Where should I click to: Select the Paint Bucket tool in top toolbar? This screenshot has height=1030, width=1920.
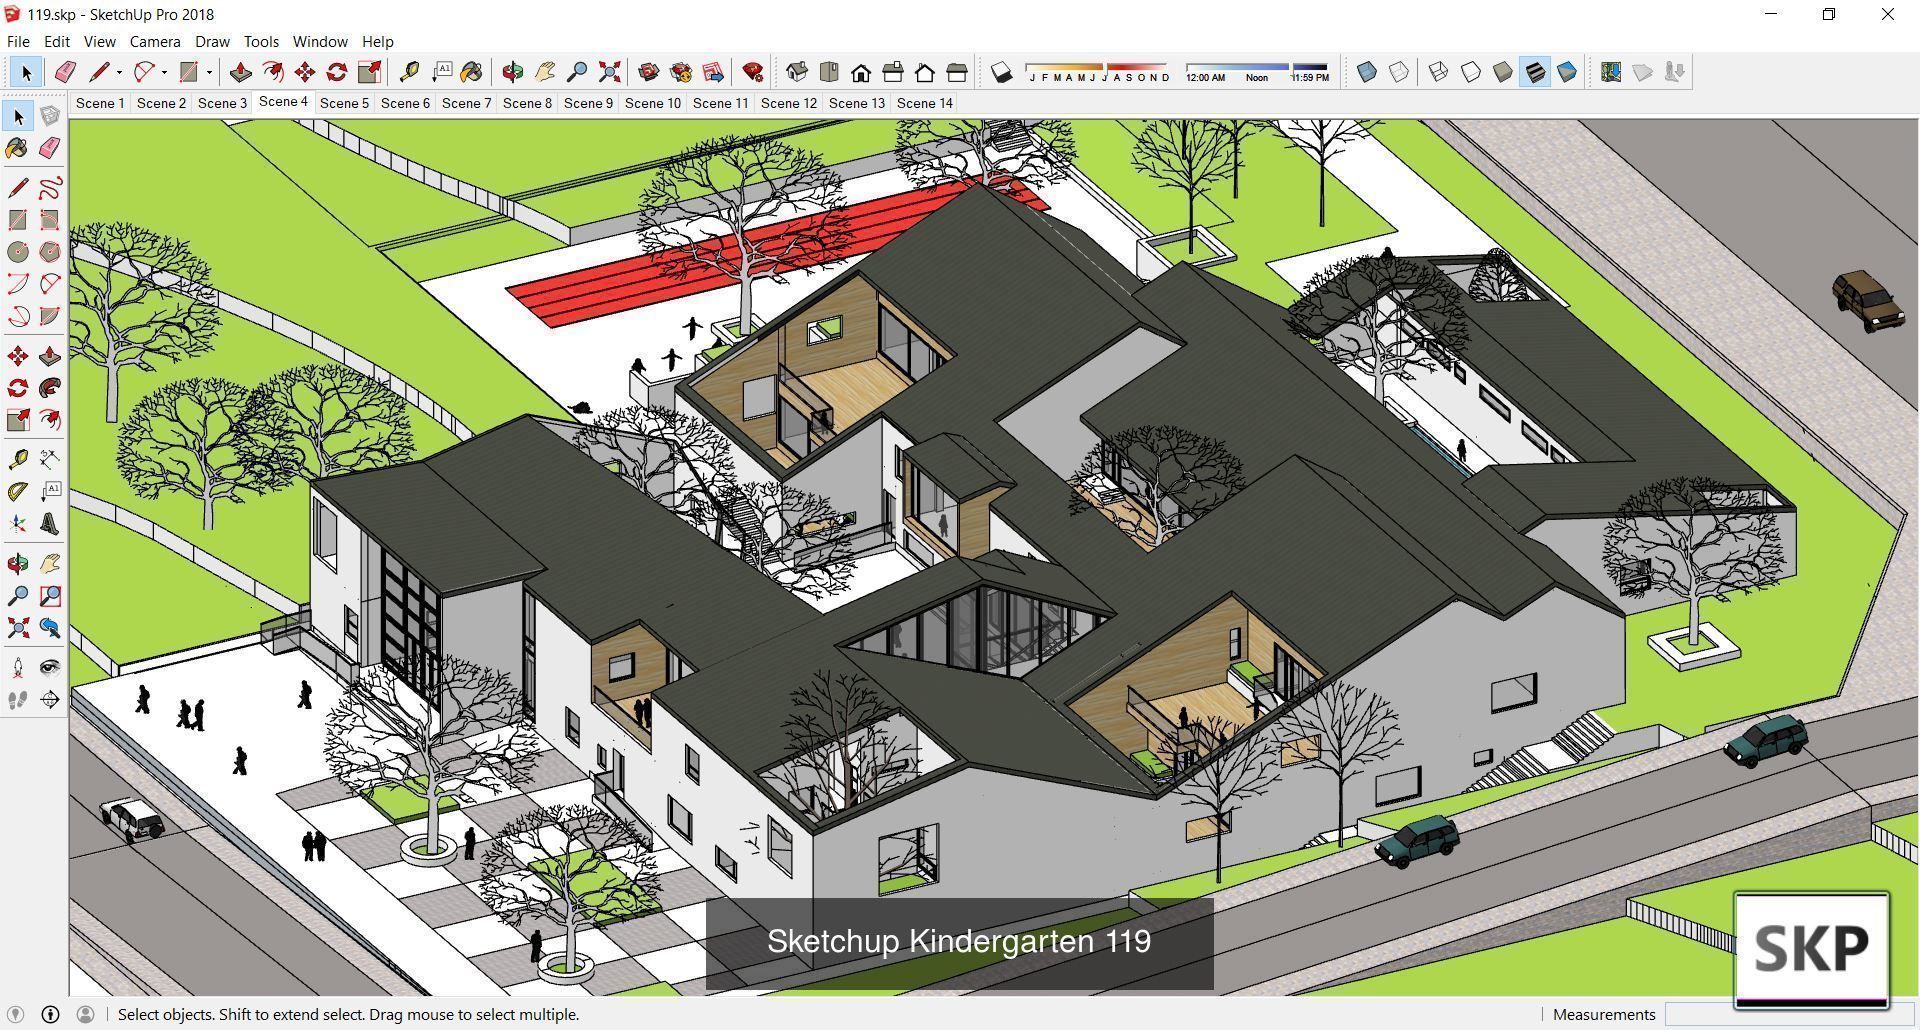pyautogui.click(x=471, y=72)
